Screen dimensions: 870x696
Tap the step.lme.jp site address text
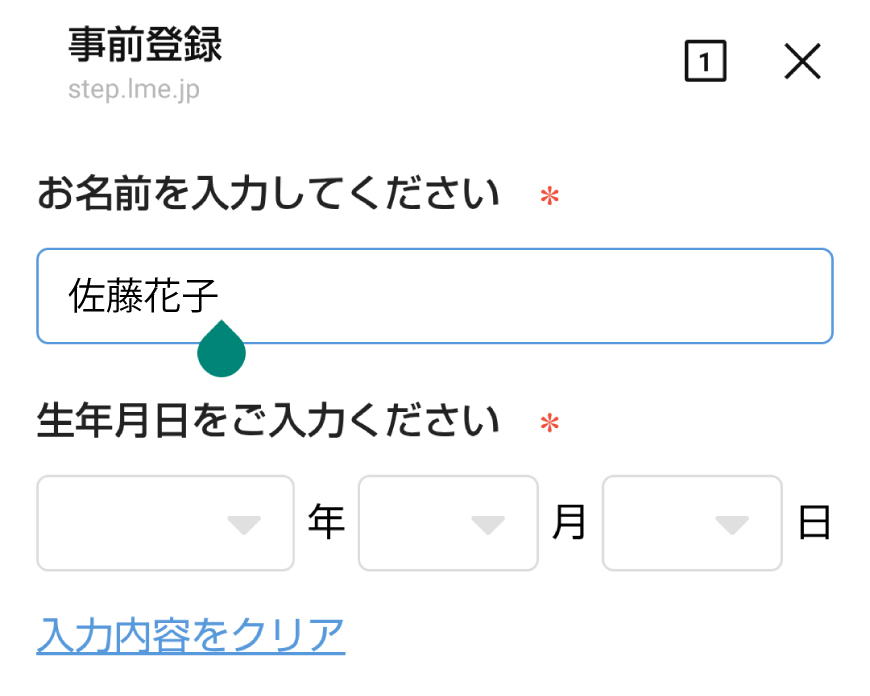tap(132, 90)
